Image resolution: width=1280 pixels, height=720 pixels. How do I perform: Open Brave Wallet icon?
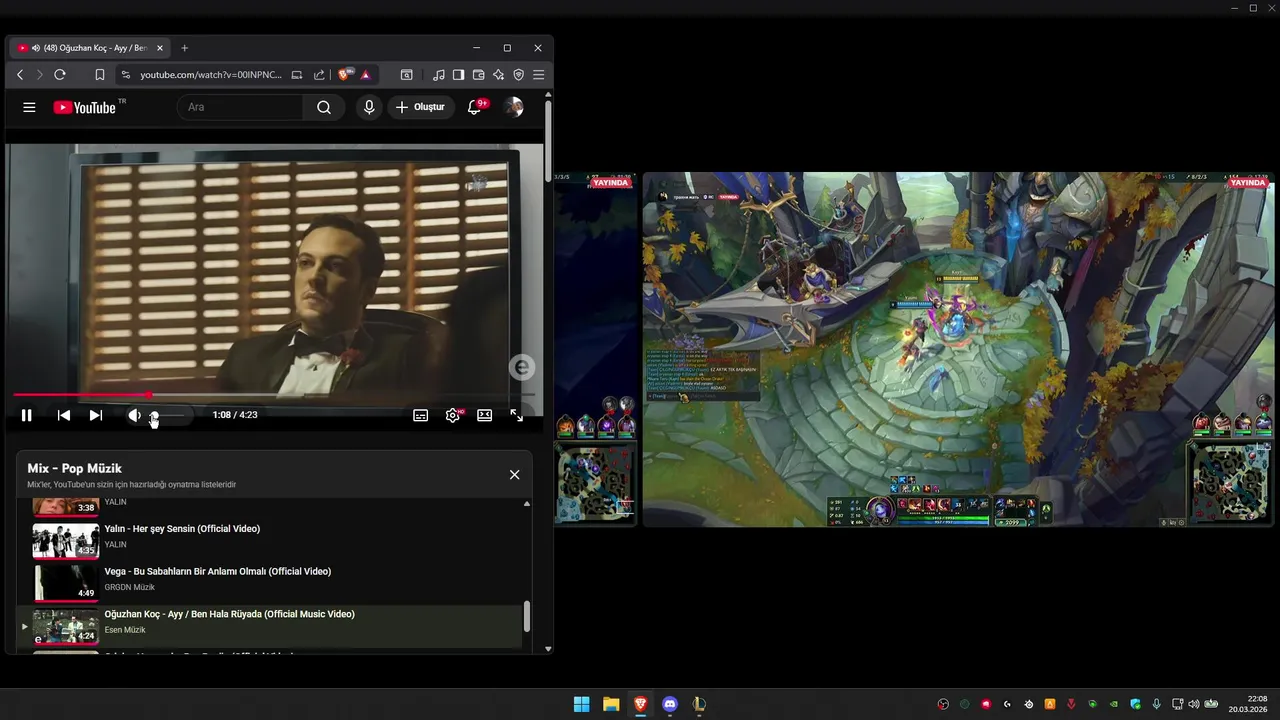[478, 75]
